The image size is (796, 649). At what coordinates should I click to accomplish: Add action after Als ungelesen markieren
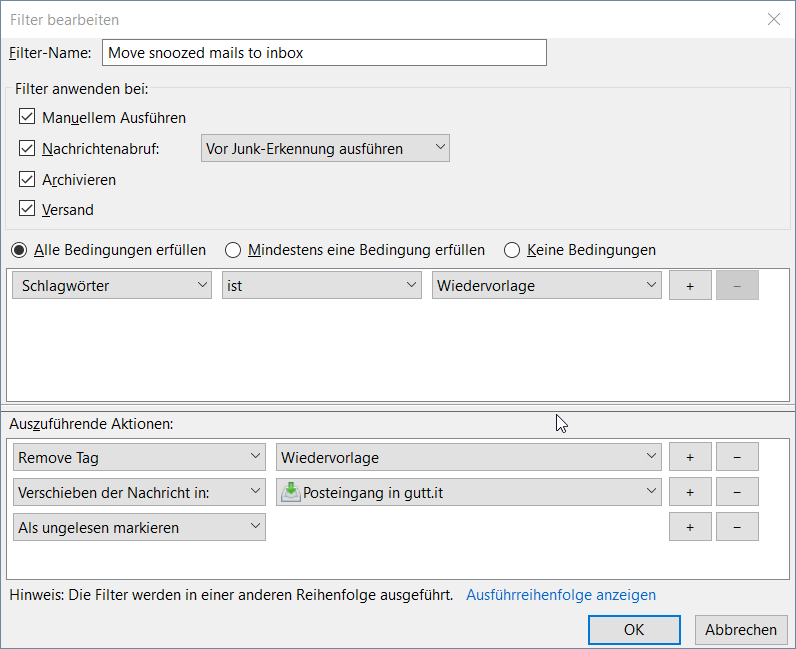click(690, 527)
